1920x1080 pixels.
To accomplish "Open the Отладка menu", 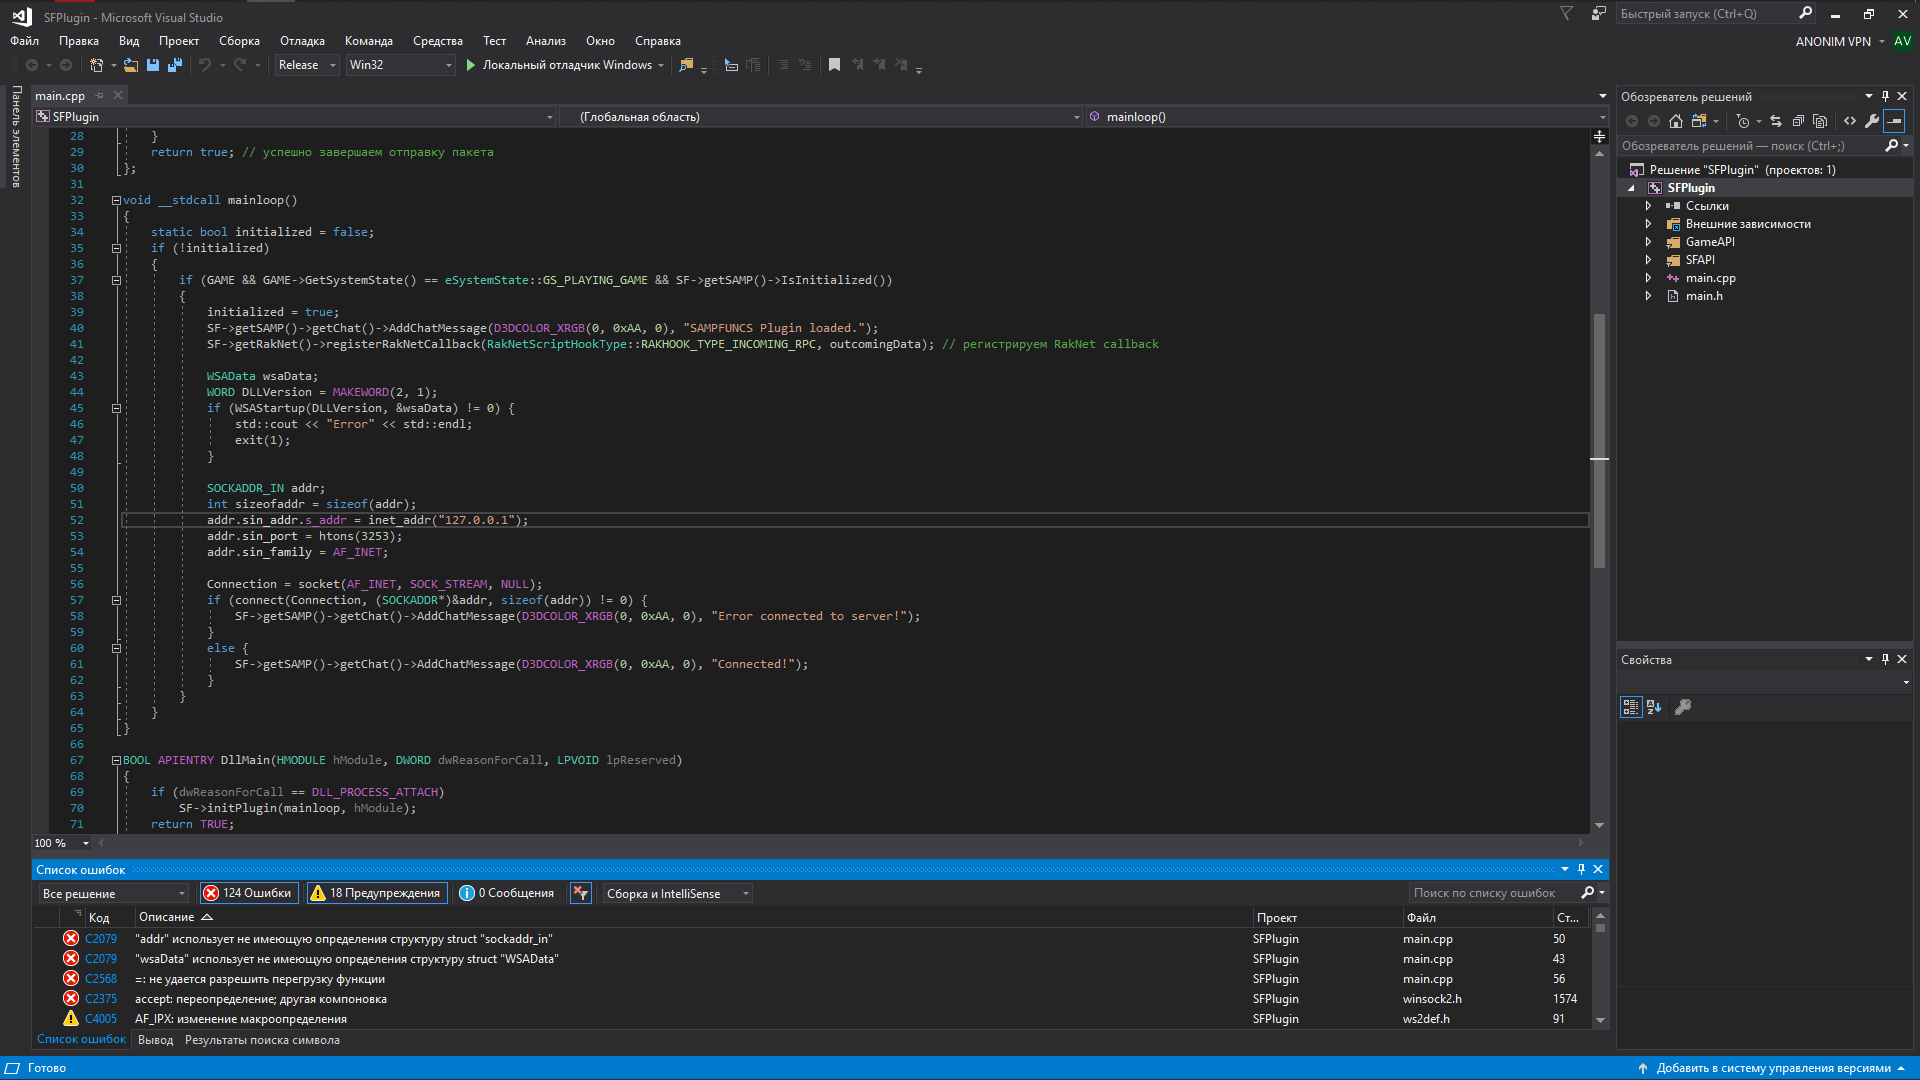I will click(x=302, y=41).
